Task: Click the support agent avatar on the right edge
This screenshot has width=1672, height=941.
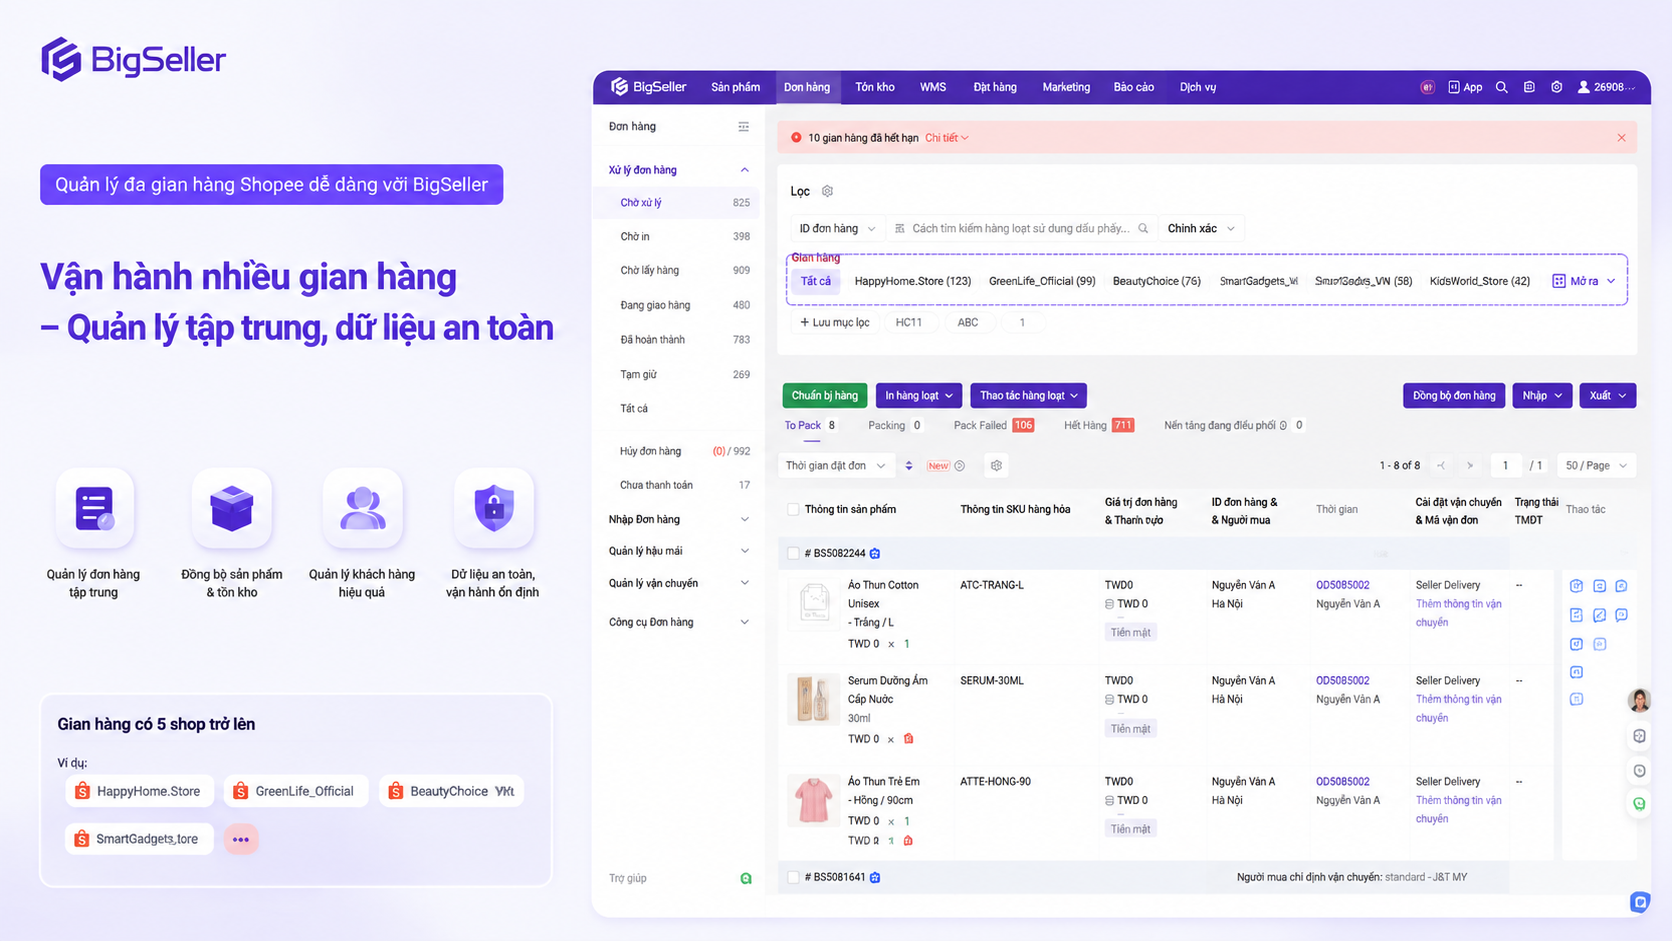Action: pos(1639,700)
